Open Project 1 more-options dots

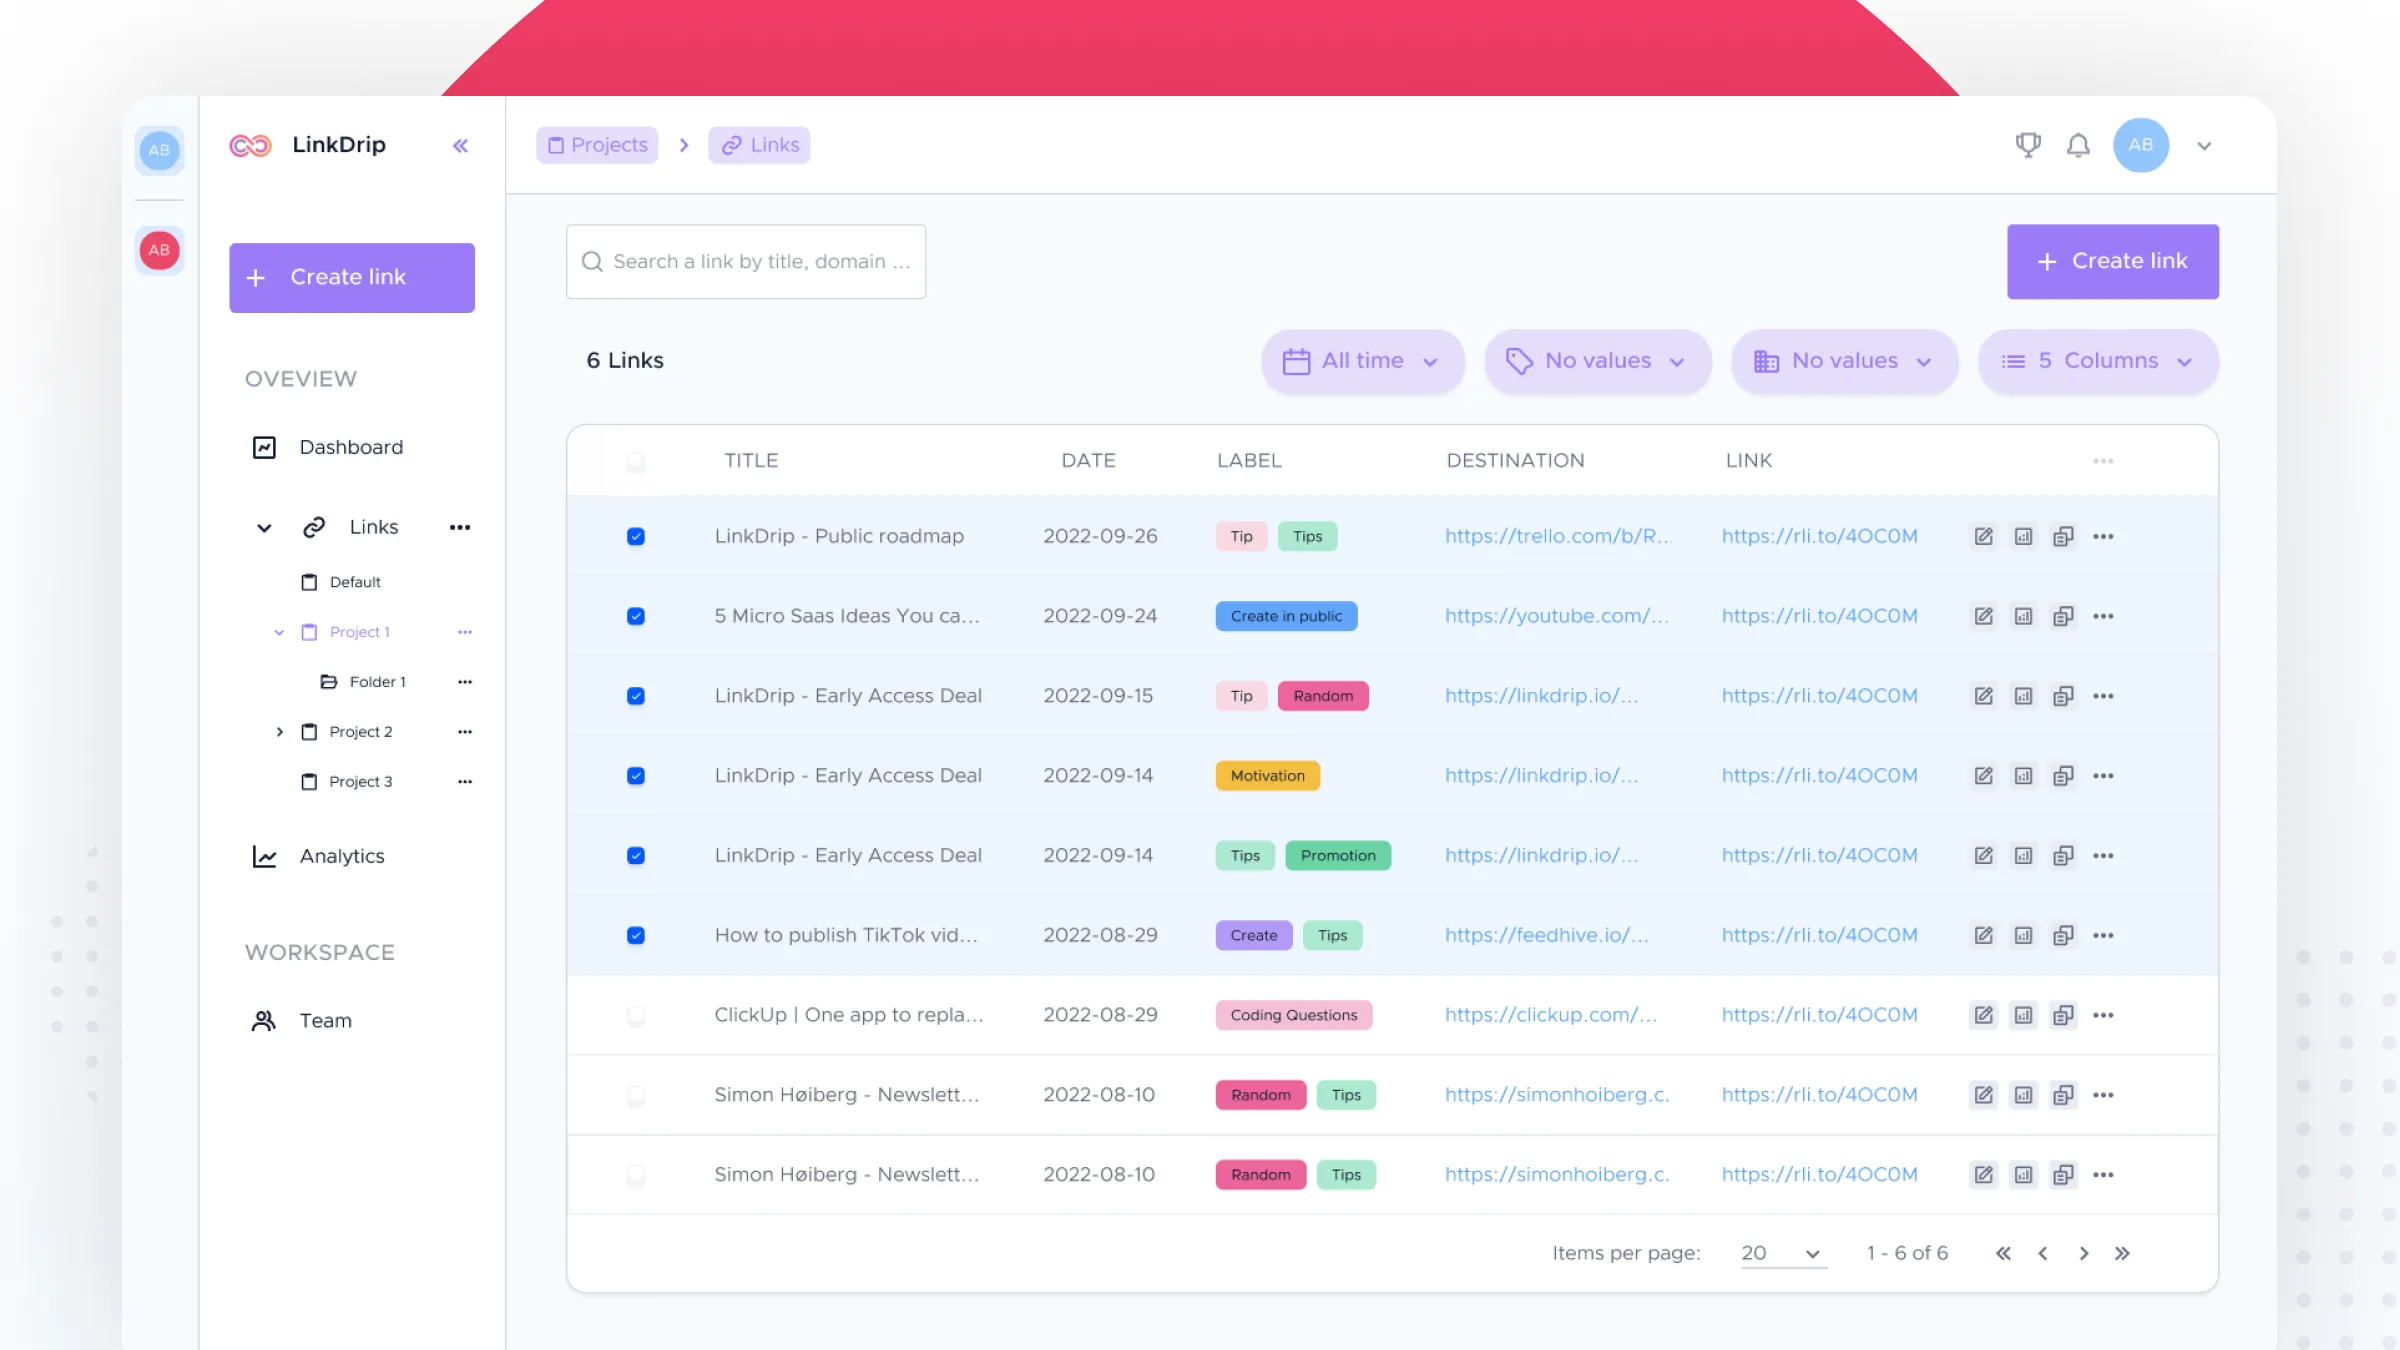click(465, 632)
